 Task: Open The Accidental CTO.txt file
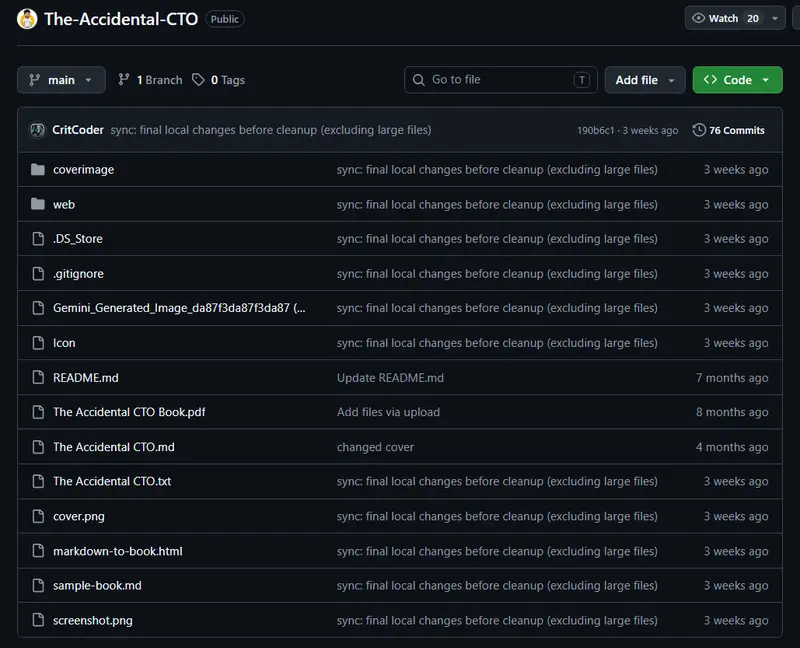(x=112, y=482)
